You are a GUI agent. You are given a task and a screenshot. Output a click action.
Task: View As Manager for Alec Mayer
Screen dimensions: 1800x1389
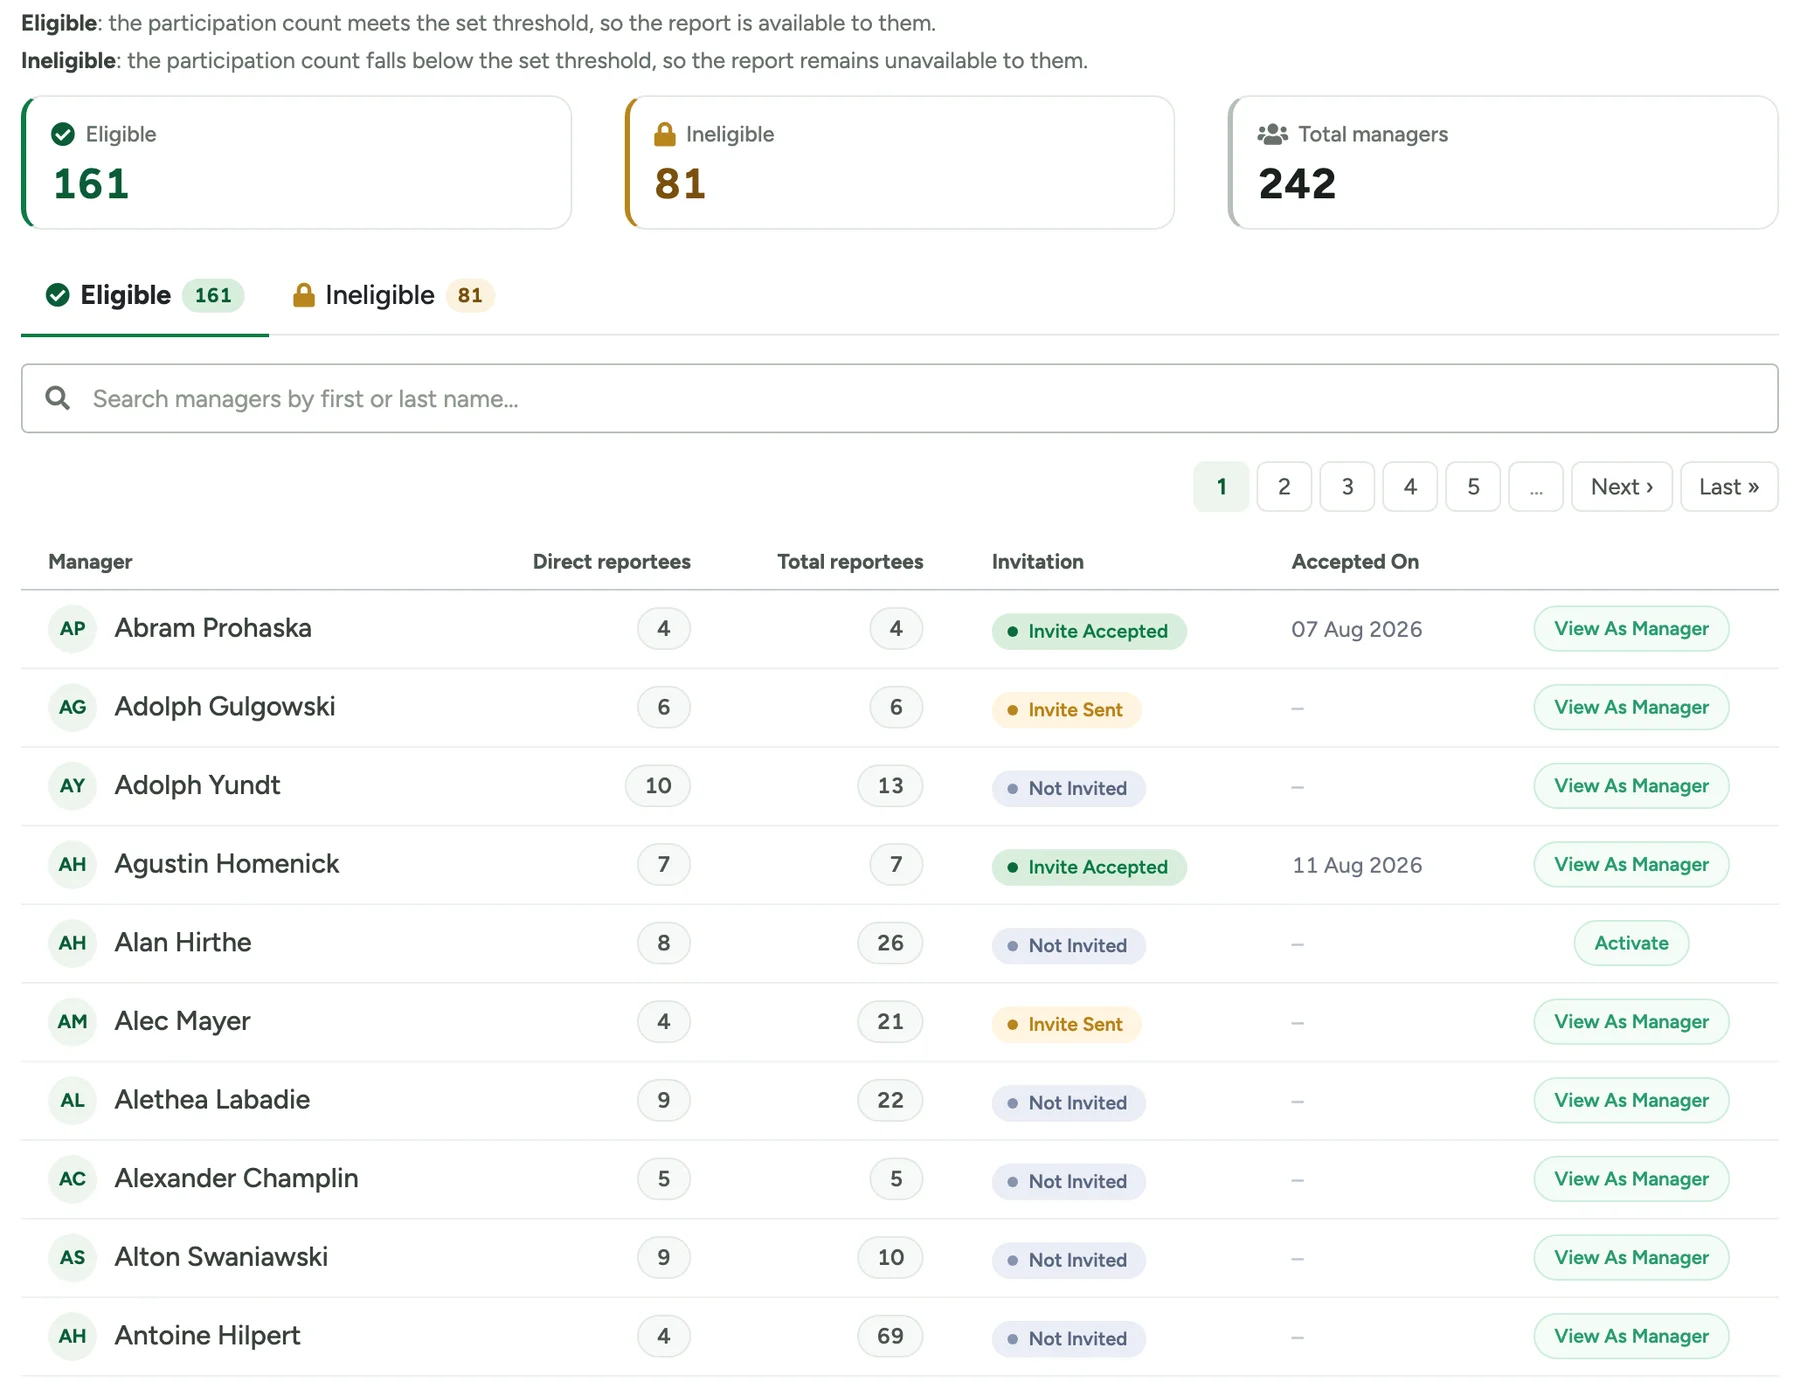1631,1022
